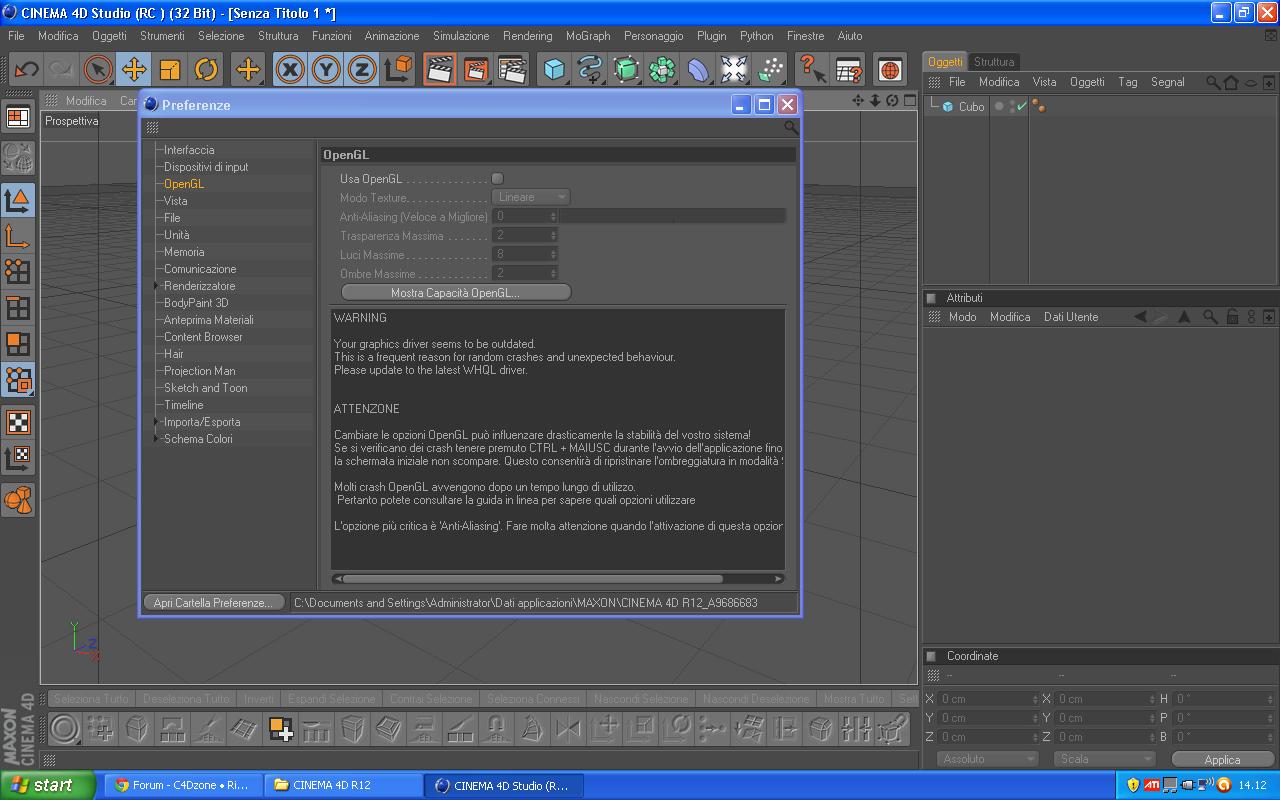Activate the Move tool in the top toolbar
This screenshot has height=800, width=1280.
pos(133,69)
